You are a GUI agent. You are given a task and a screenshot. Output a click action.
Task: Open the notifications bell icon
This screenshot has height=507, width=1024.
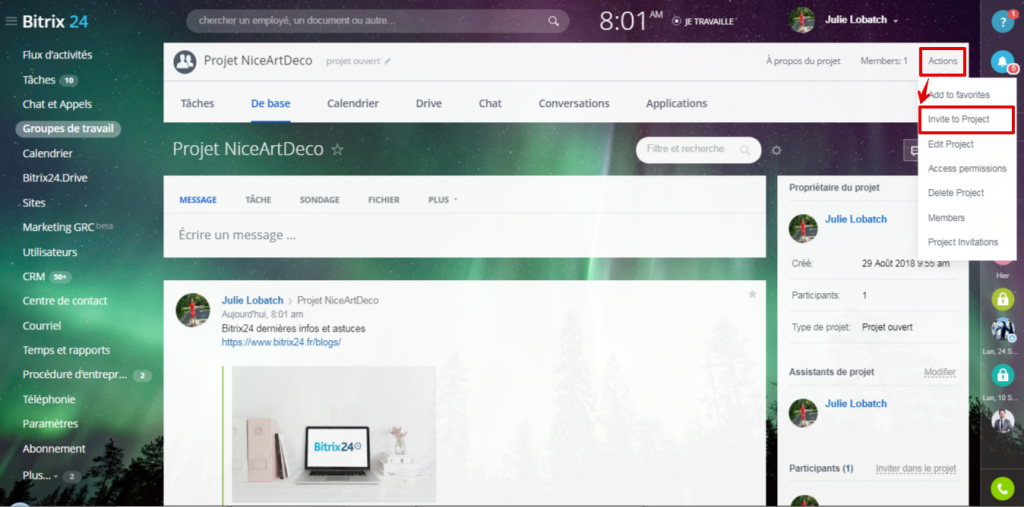pos(1002,61)
